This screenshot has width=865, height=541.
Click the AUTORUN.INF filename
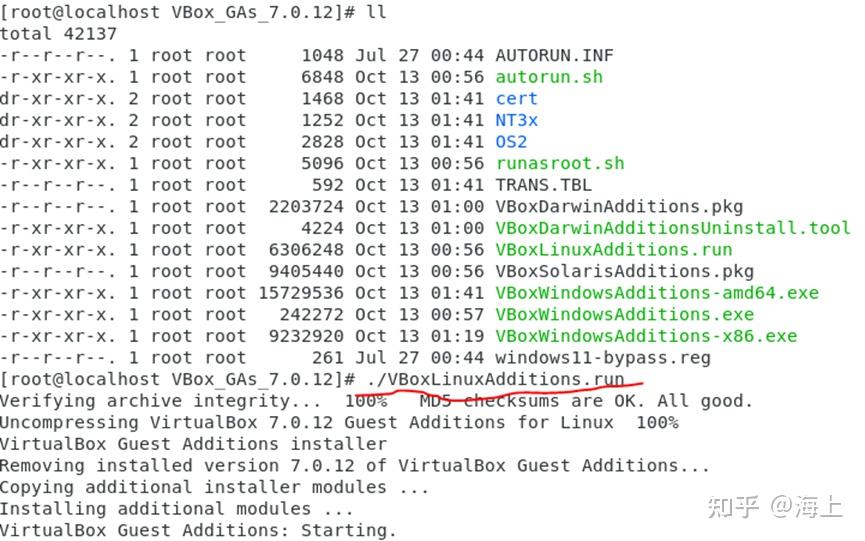coord(554,56)
